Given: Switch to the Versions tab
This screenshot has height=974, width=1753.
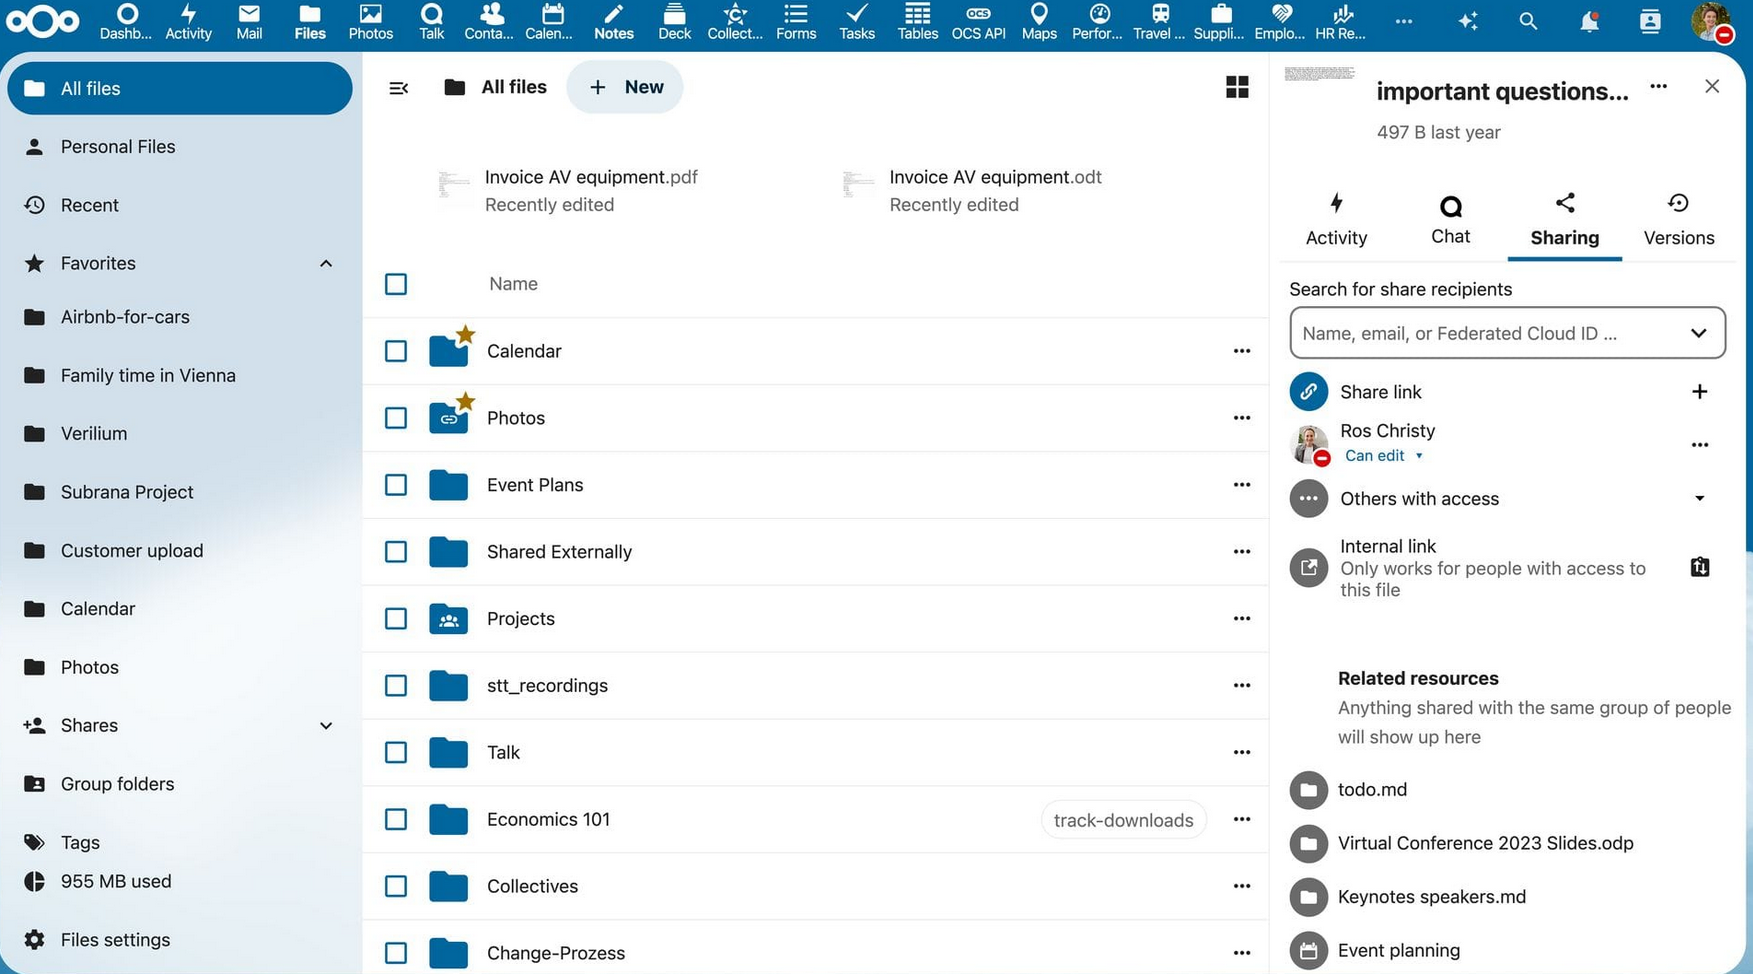Looking at the screenshot, I should click(1678, 220).
